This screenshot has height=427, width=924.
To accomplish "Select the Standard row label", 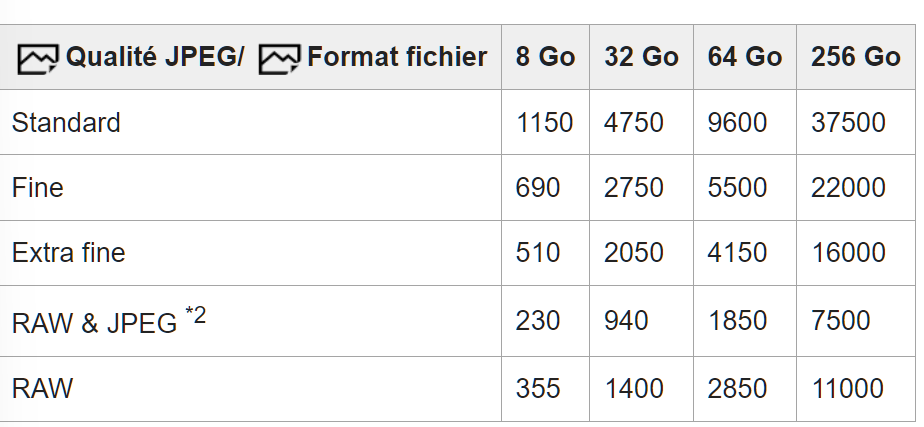I will click(66, 123).
